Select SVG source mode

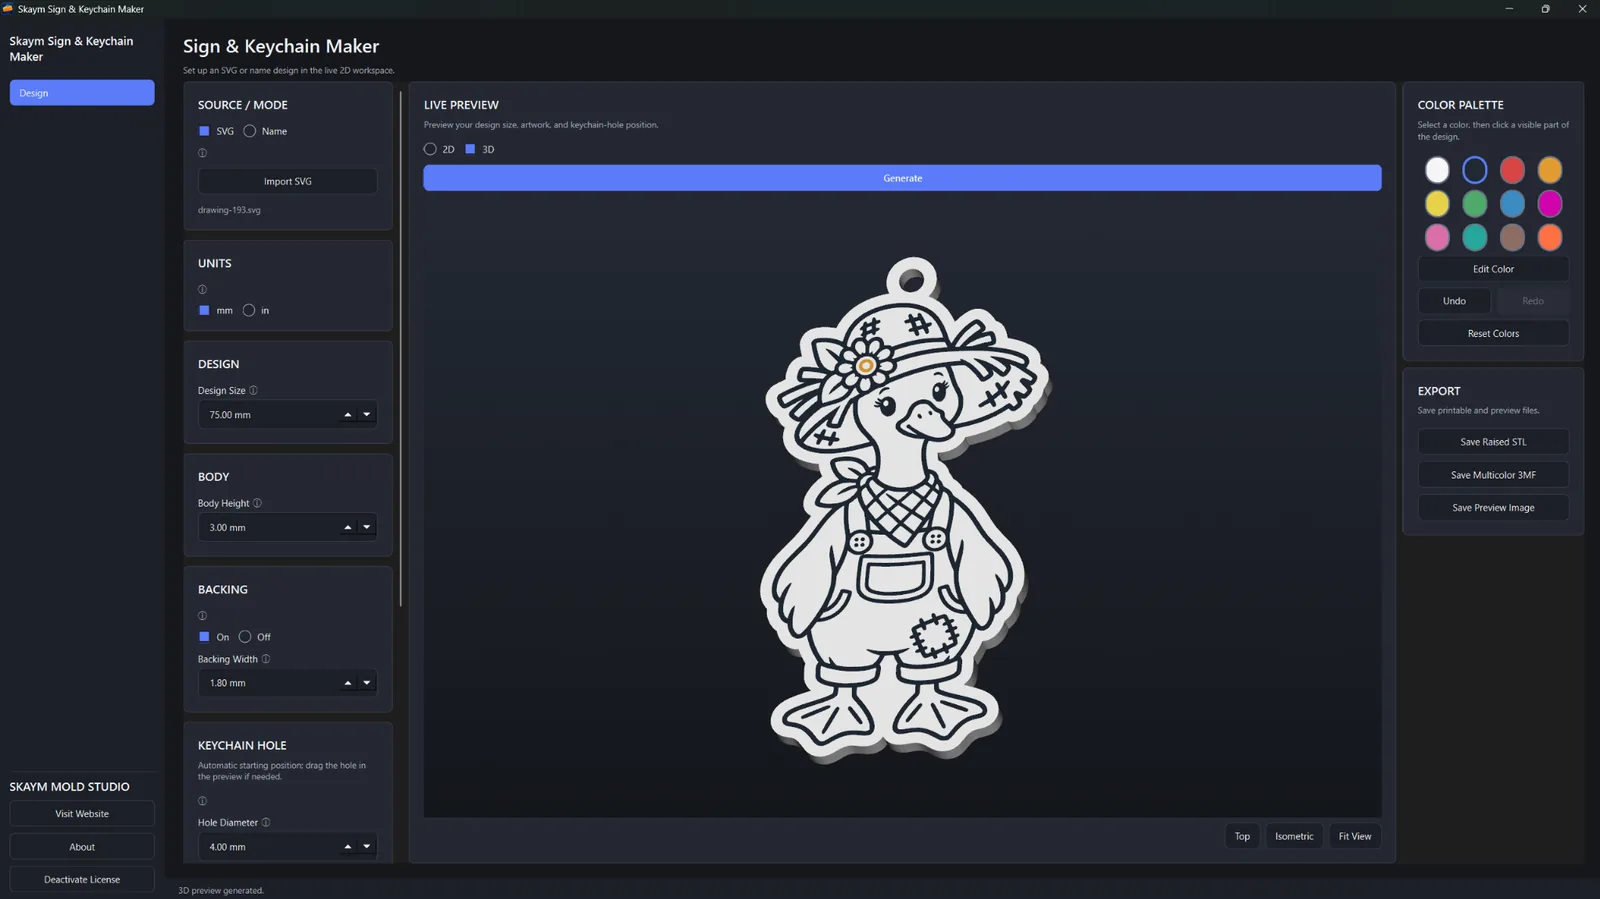click(x=216, y=131)
